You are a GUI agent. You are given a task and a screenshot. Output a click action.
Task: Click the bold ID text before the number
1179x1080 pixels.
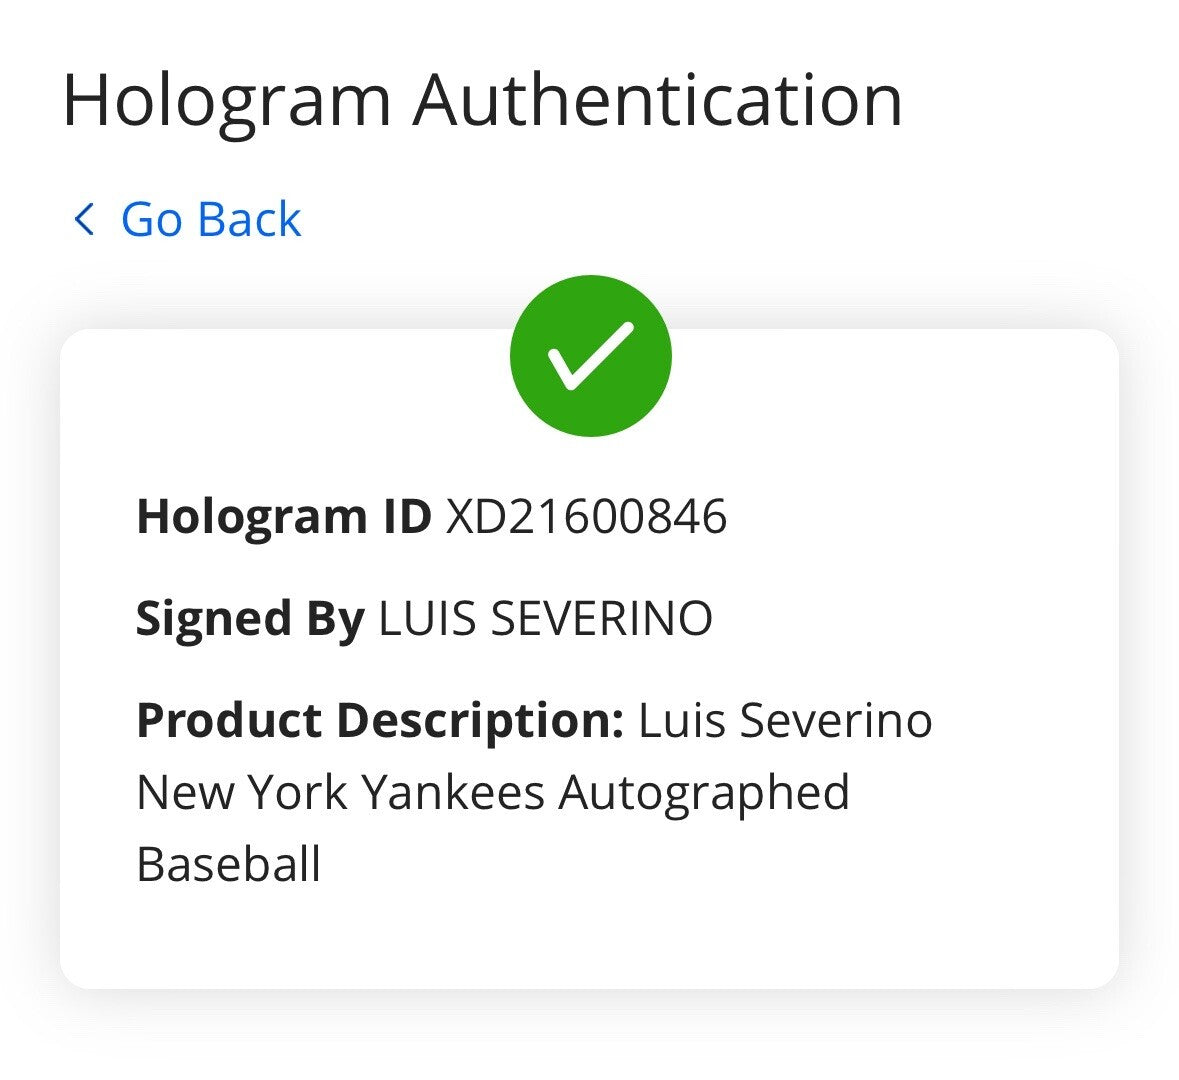click(x=405, y=517)
